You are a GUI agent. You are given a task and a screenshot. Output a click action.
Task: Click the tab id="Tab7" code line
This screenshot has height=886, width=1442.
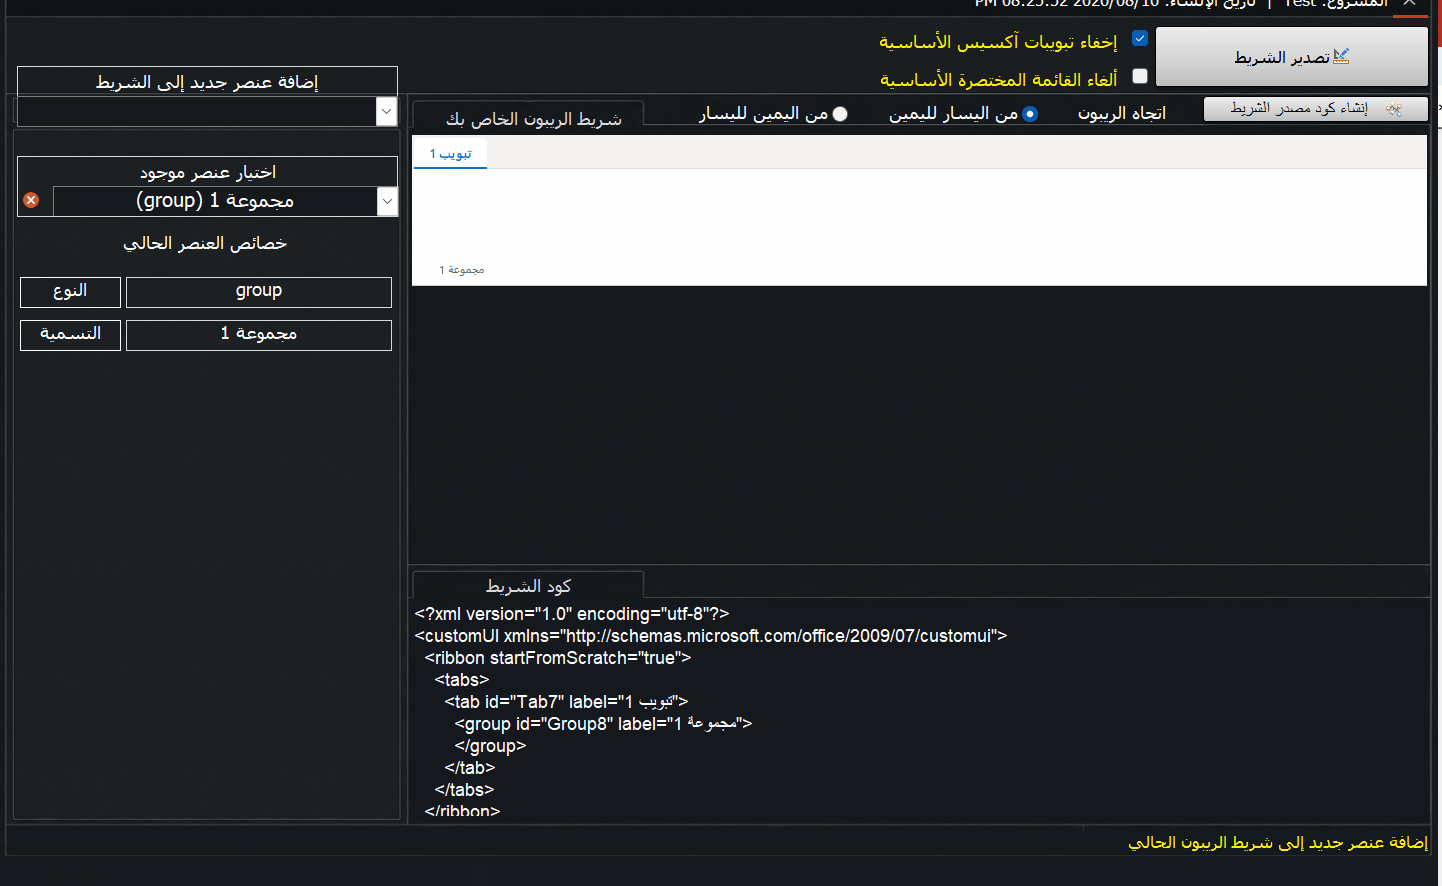click(x=566, y=702)
